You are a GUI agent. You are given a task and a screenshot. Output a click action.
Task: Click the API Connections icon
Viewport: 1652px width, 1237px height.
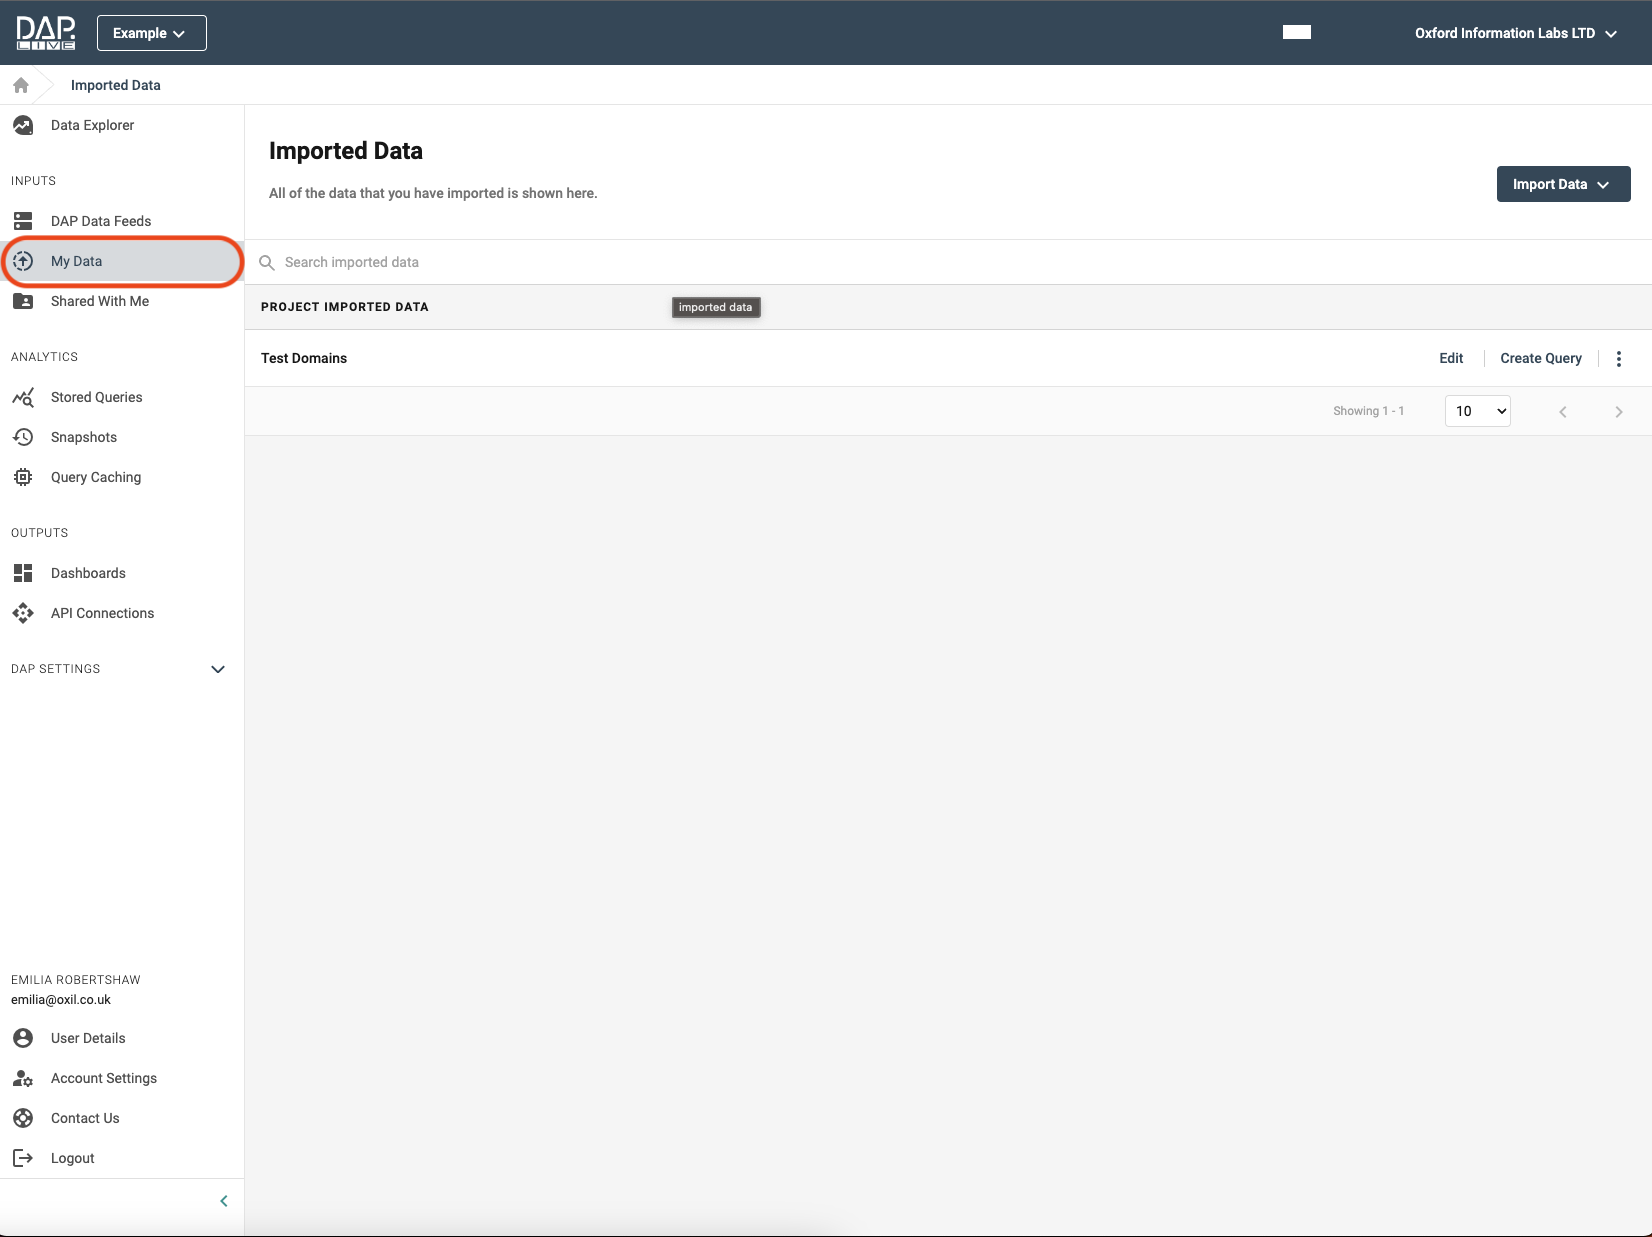(23, 613)
